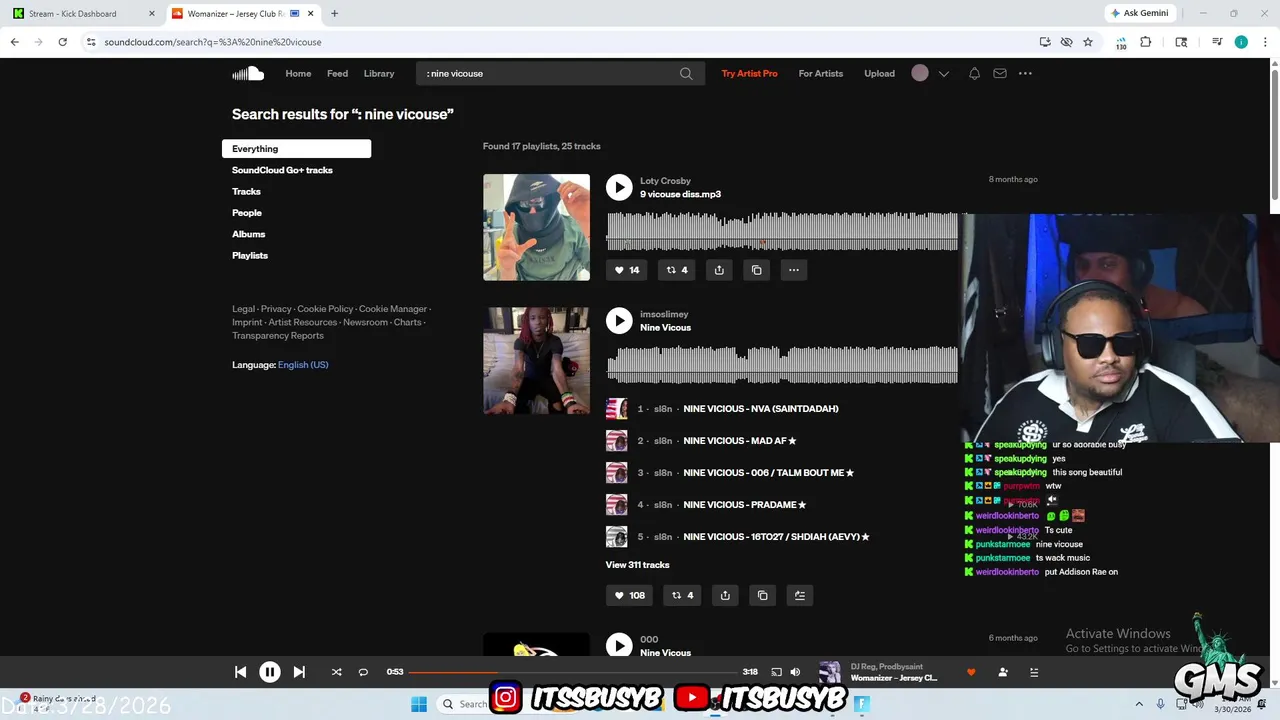
Task: Share the 9 vicouse diss.mp3 track
Action: [719, 270]
